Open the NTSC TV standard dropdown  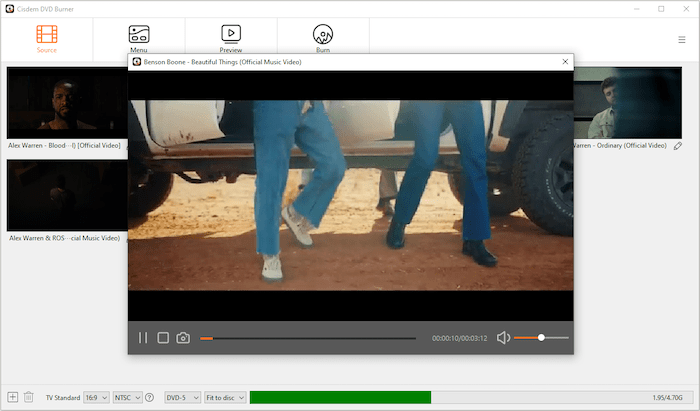click(x=128, y=397)
